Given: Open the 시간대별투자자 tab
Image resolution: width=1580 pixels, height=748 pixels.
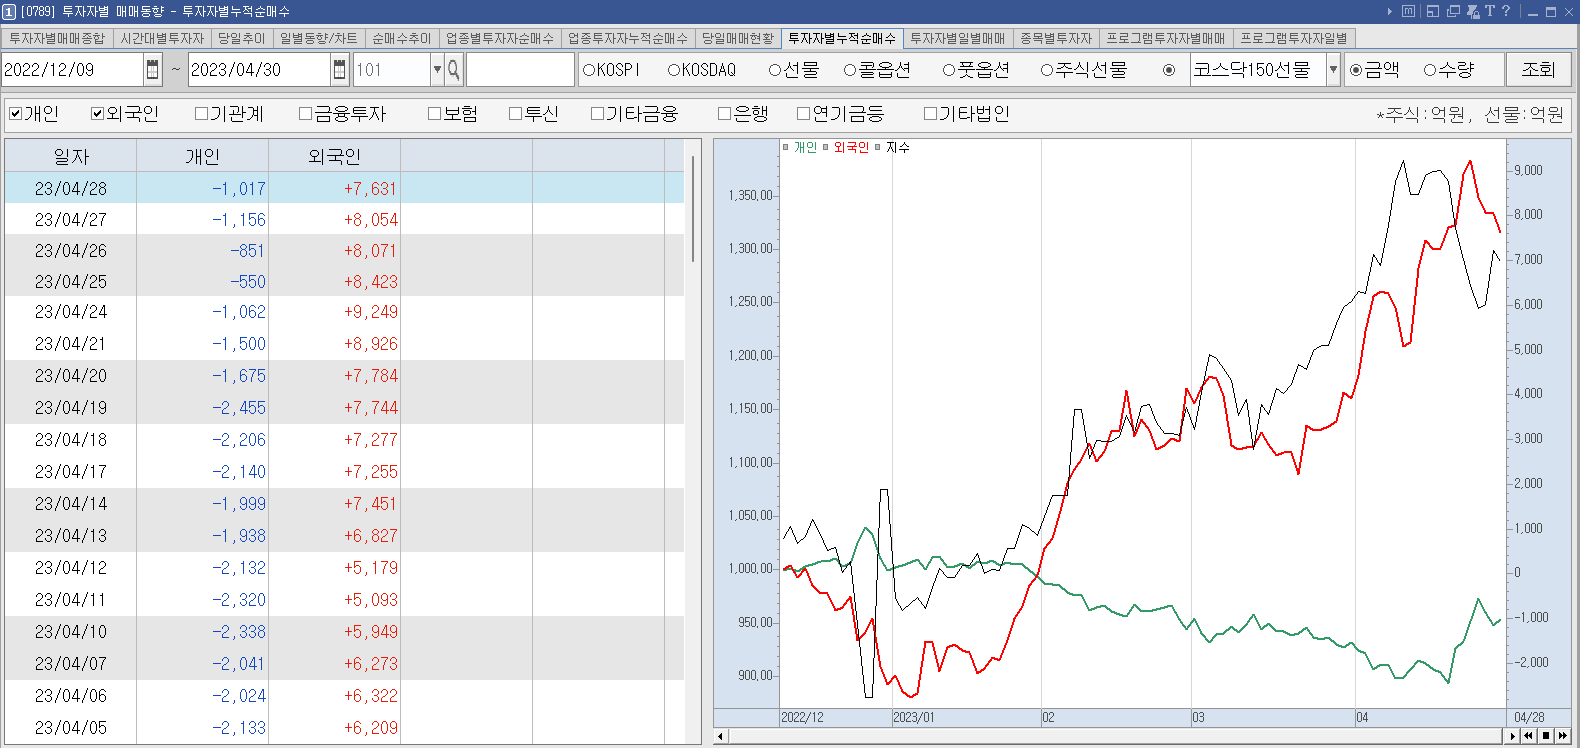Looking at the screenshot, I should click(162, 38).
